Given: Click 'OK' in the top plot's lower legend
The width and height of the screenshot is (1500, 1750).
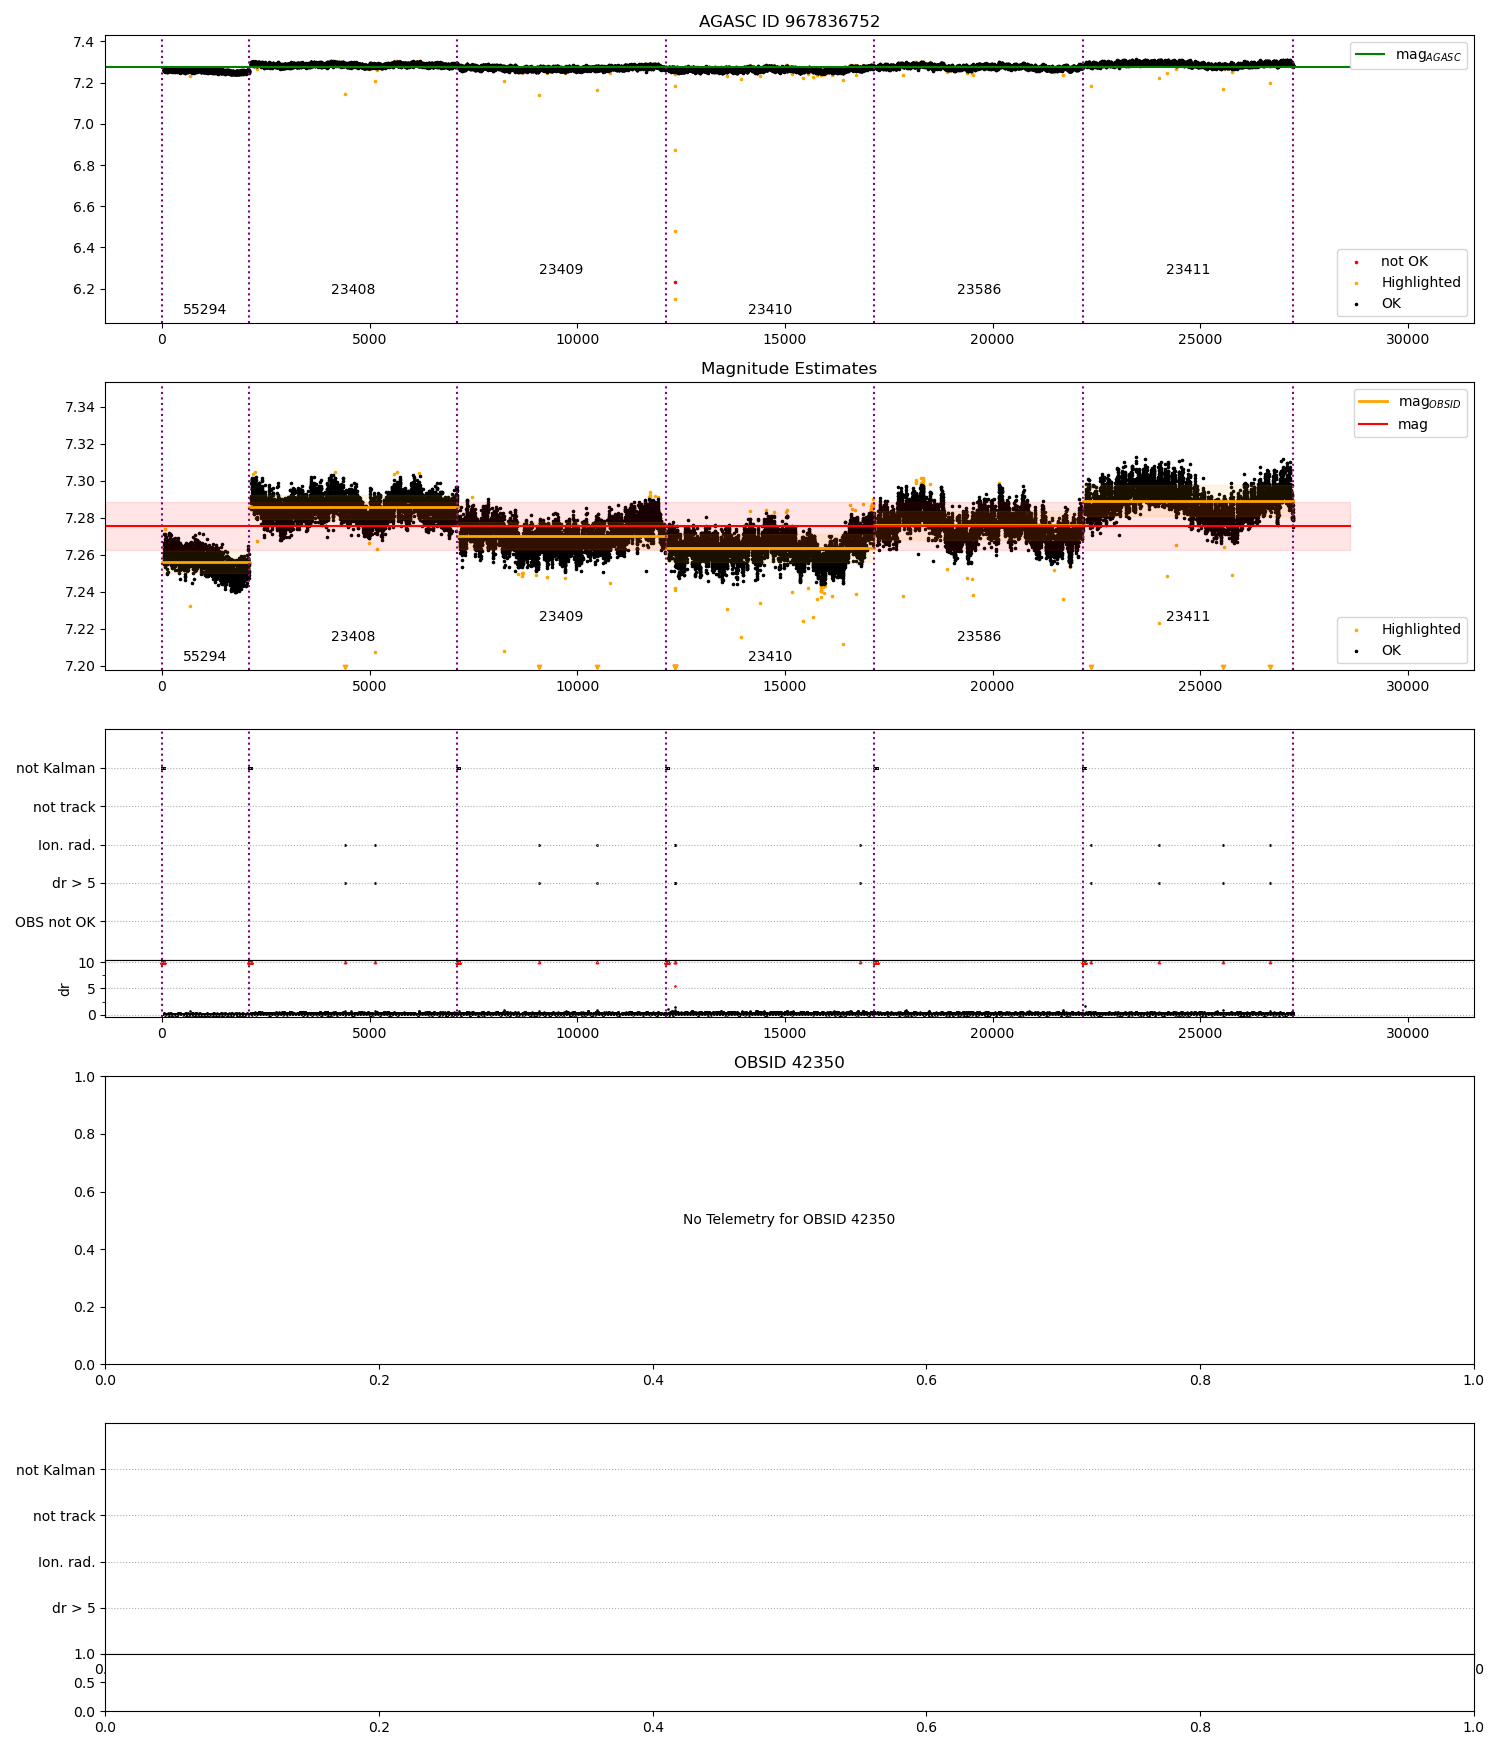Looking at the screenshot, I should 1391,304.
